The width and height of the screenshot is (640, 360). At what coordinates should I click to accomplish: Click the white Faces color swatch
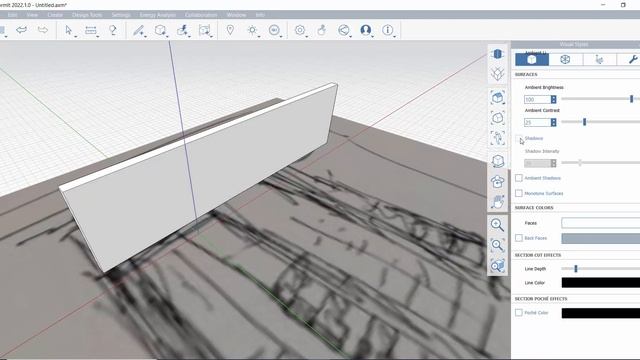(x=600, y=223)
